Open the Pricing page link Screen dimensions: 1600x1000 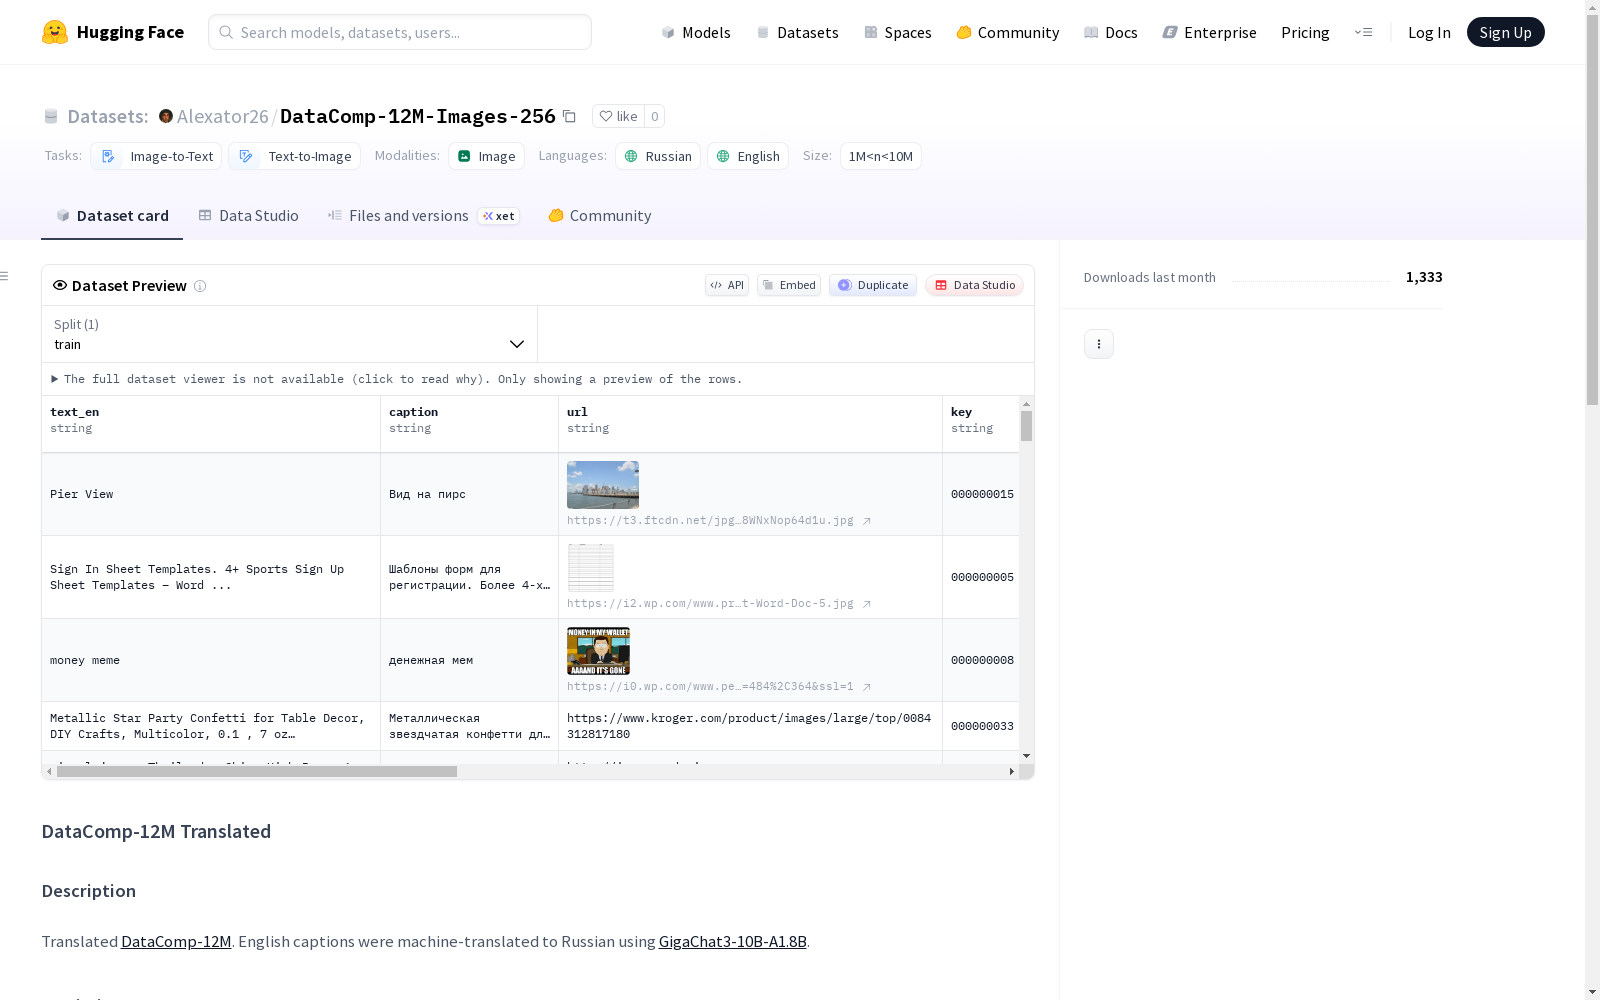pos(1305,32)
